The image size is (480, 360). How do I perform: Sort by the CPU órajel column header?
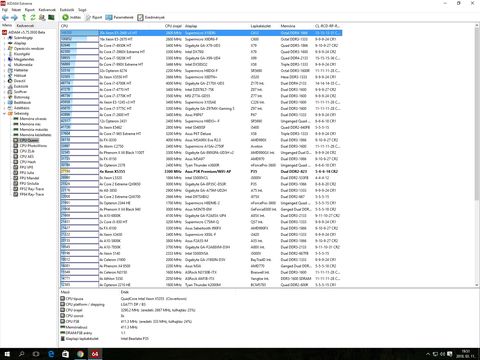click(173, 26)
